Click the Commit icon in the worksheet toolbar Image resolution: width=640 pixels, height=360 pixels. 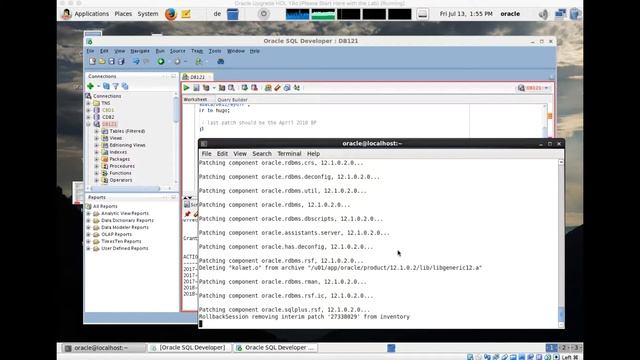click(x=244, y=88)
